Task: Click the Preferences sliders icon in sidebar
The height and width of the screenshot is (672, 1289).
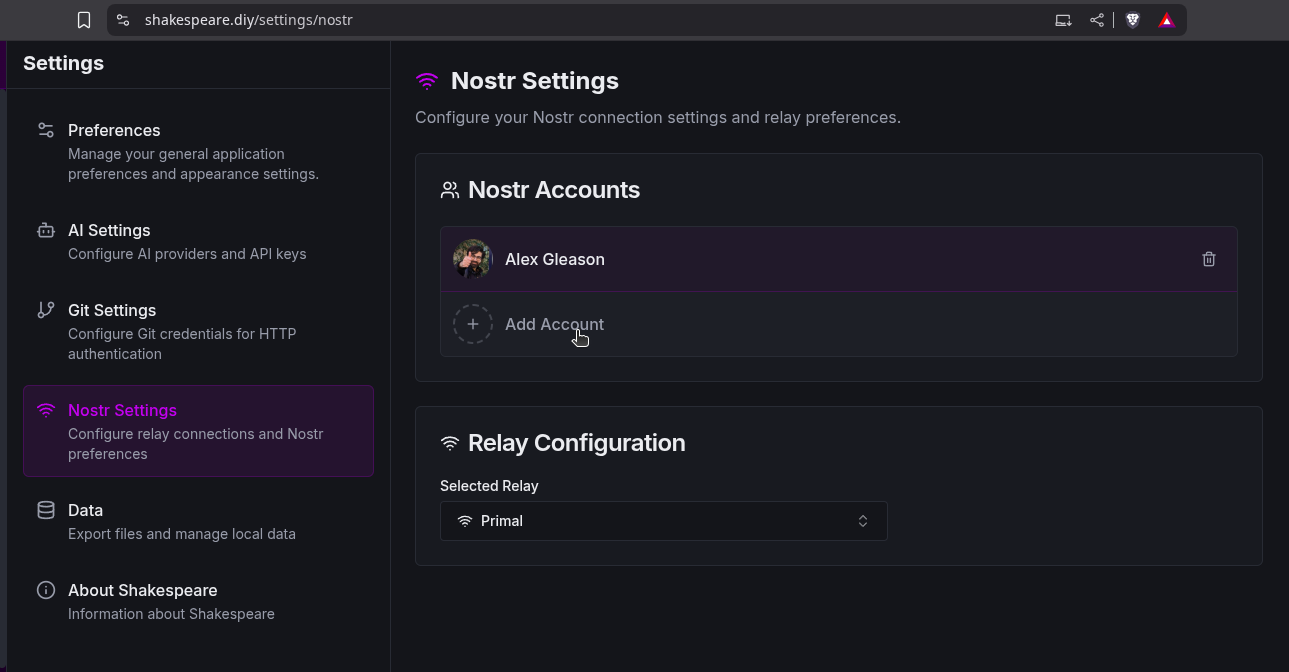Action: coord(46,130)
